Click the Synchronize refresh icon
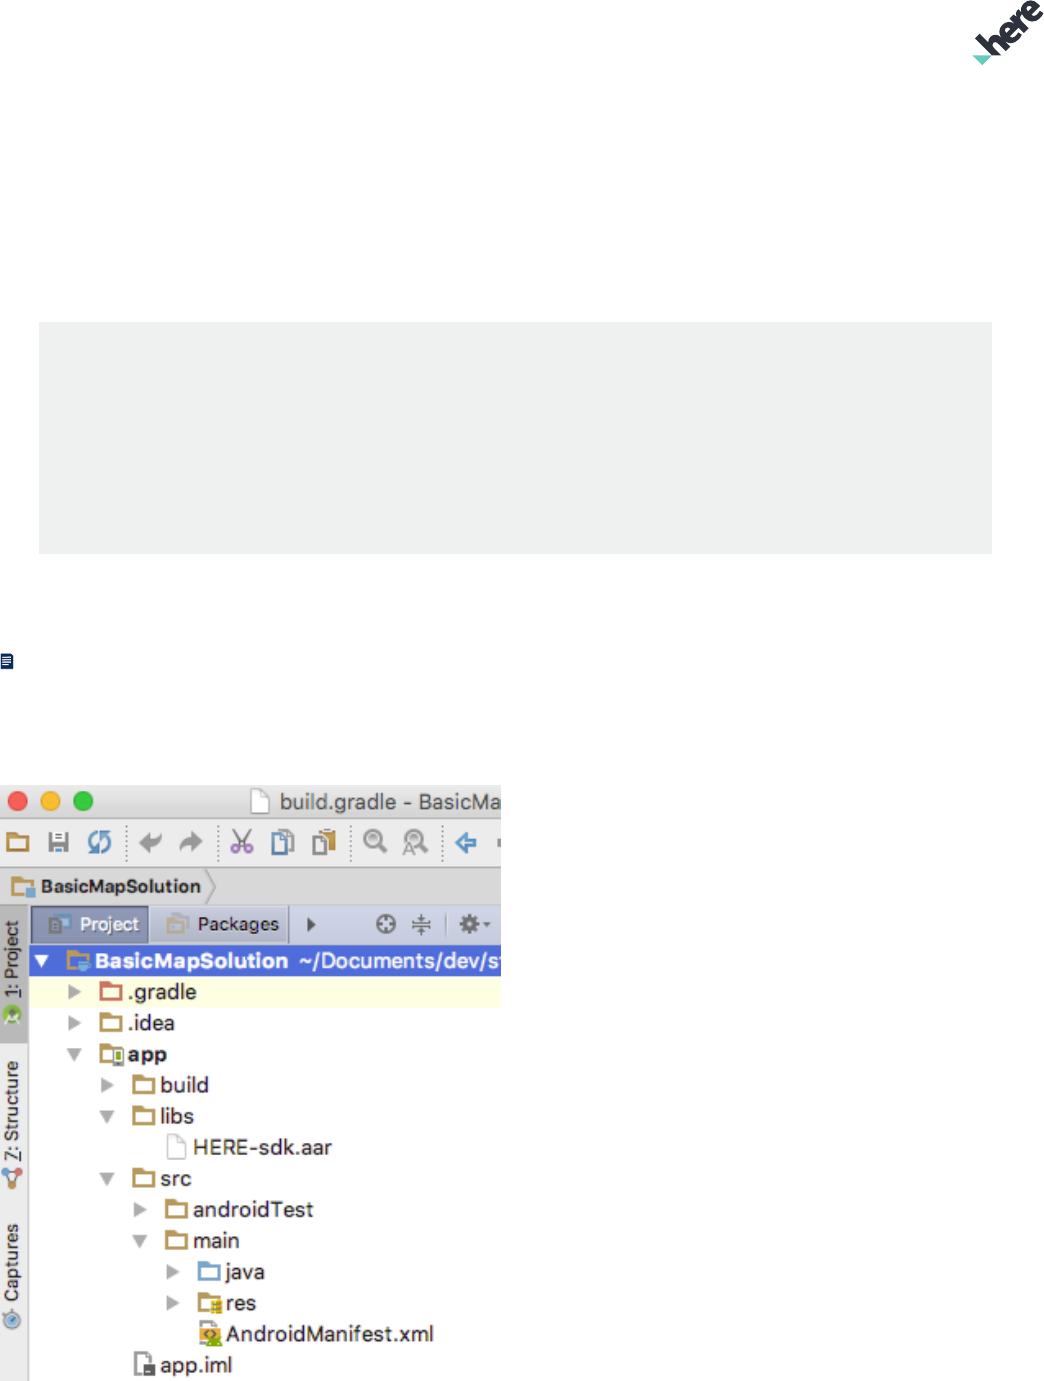 [x=99, y=842]
